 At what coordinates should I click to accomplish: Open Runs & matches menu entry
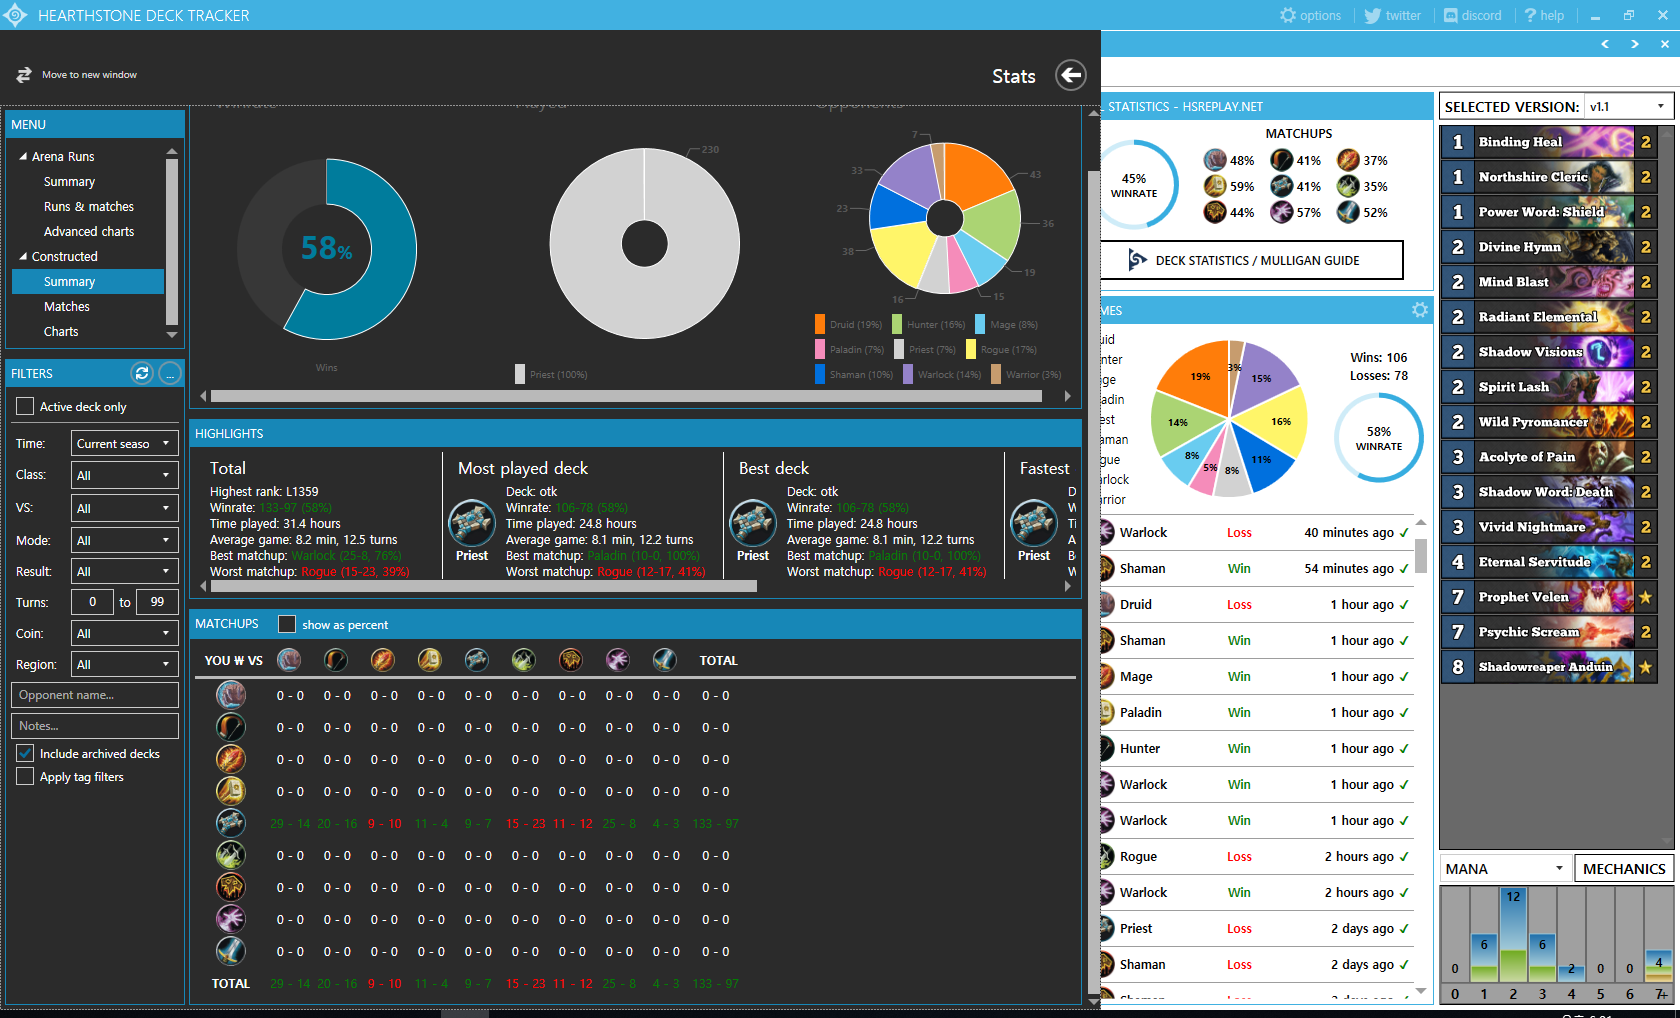click(x=88, y=206)
